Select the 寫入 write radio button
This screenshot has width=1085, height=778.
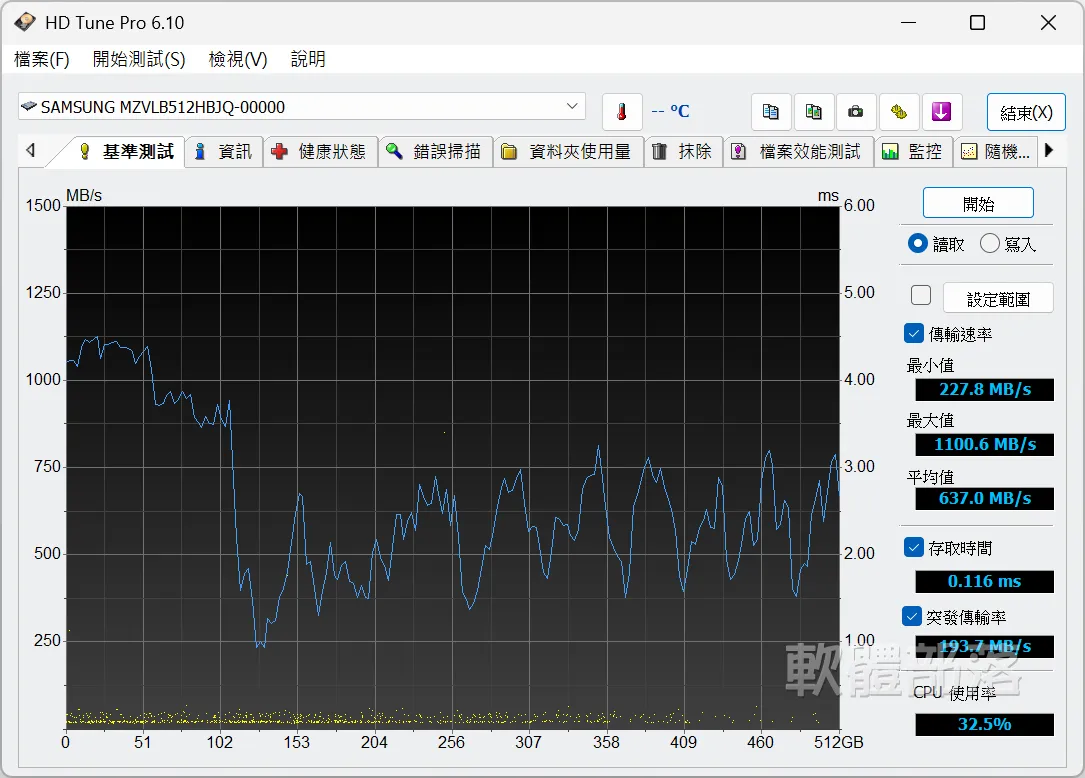point(990,244)
